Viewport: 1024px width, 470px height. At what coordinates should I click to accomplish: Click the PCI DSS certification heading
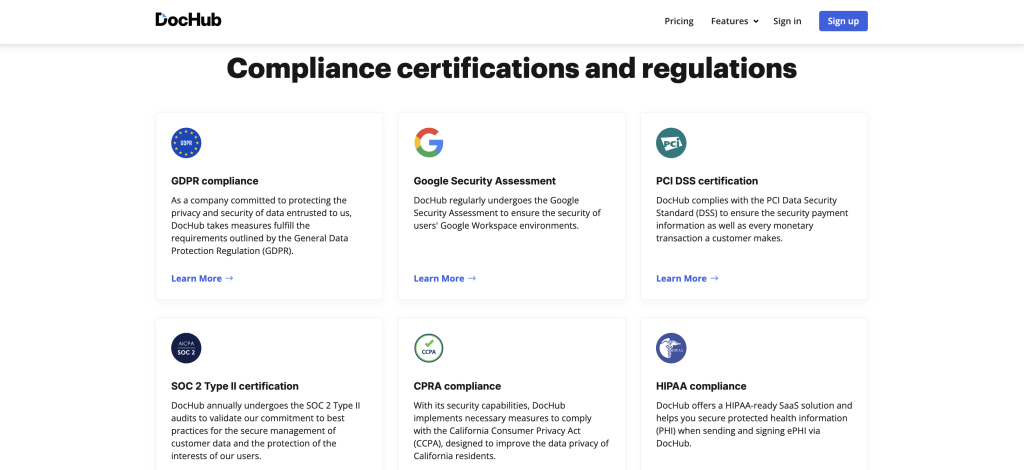pyautogui.click(x=707, y=181)
